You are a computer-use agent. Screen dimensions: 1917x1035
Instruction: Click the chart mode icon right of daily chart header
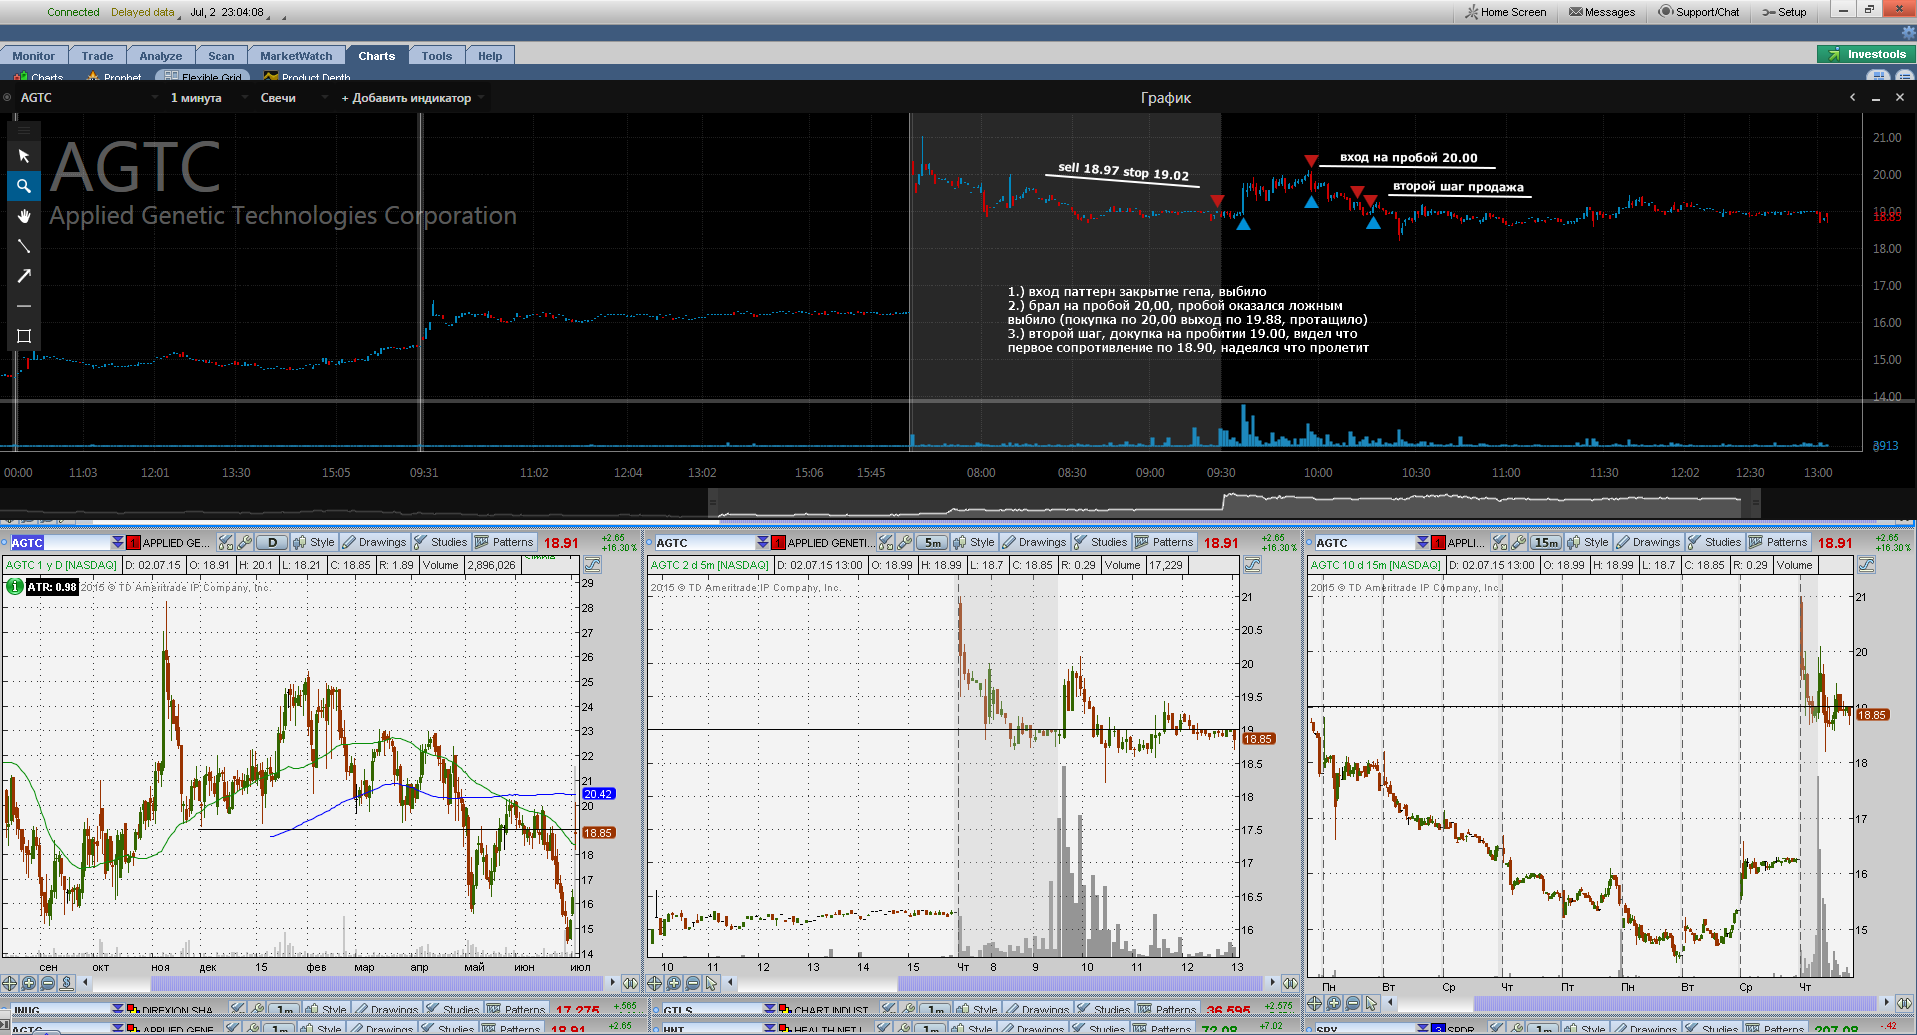[x=592, y=565]
